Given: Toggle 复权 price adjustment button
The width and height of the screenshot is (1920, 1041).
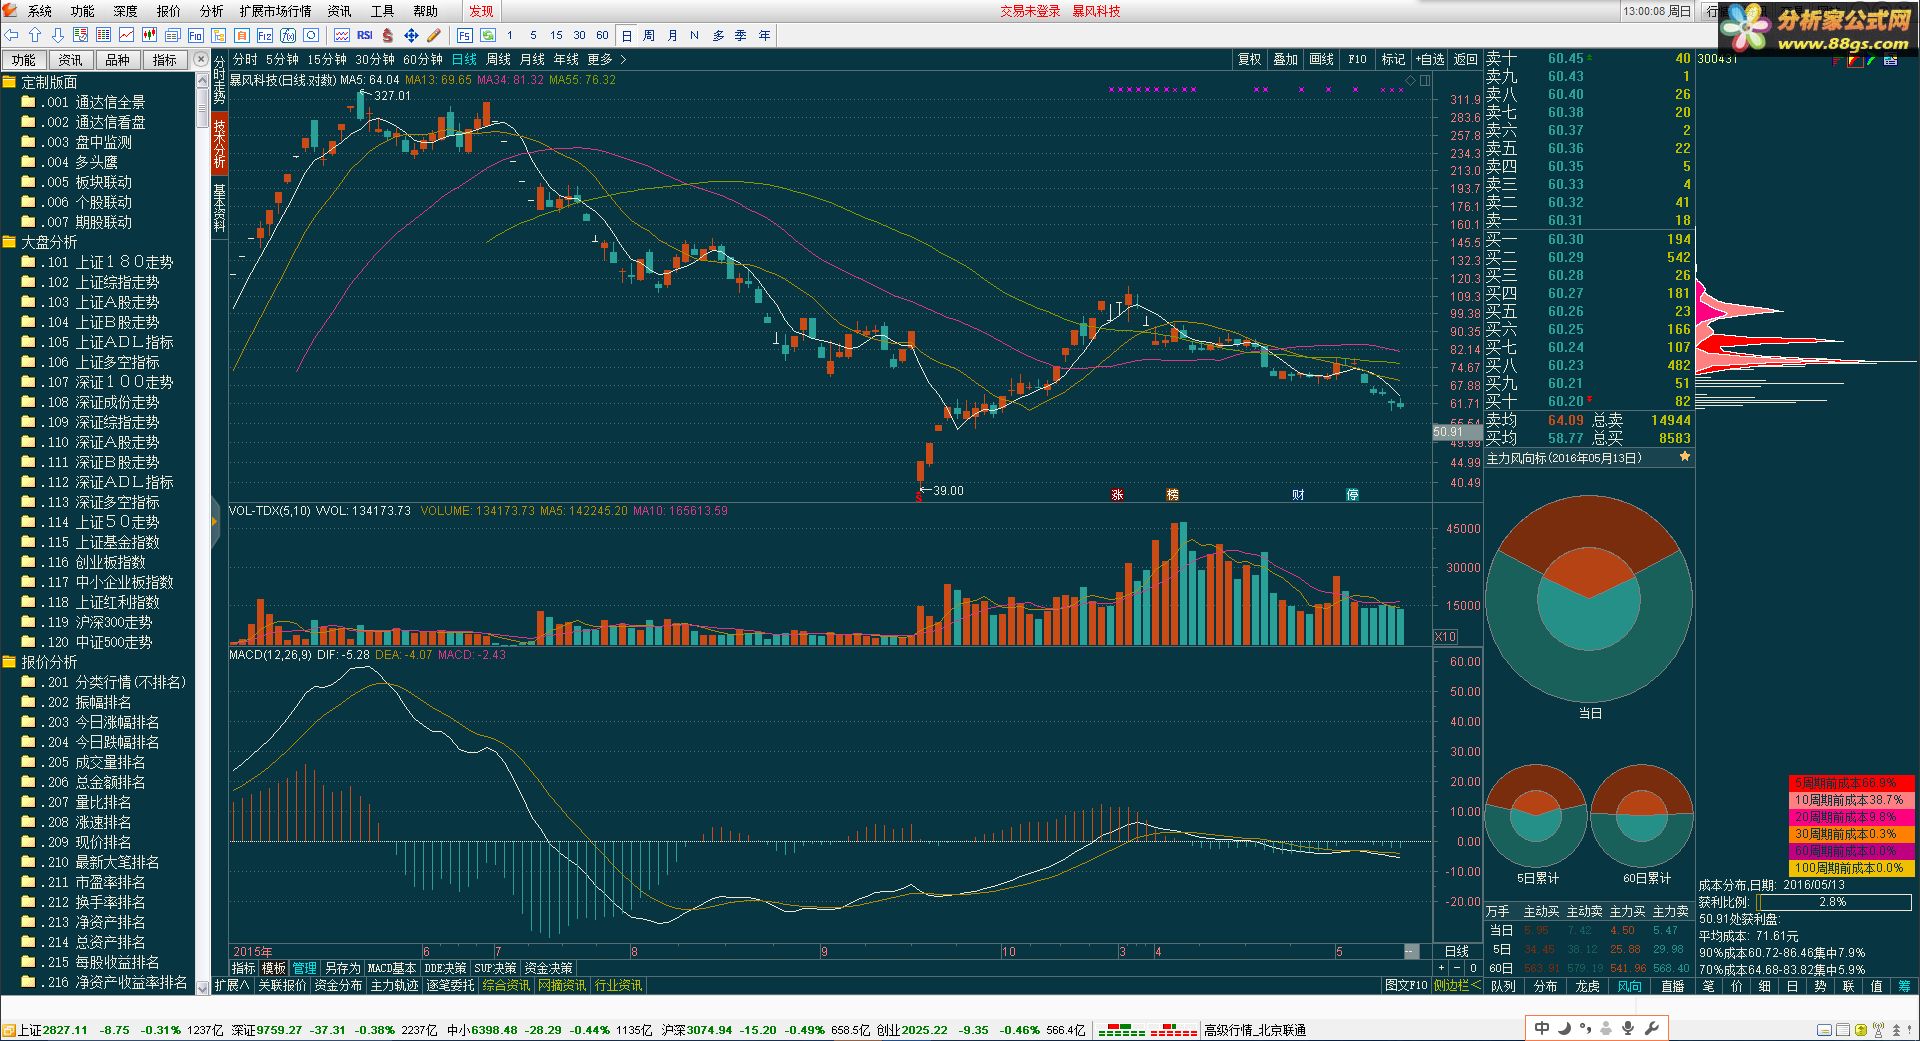Looking at the screenshot, I should click(1250, 60).
